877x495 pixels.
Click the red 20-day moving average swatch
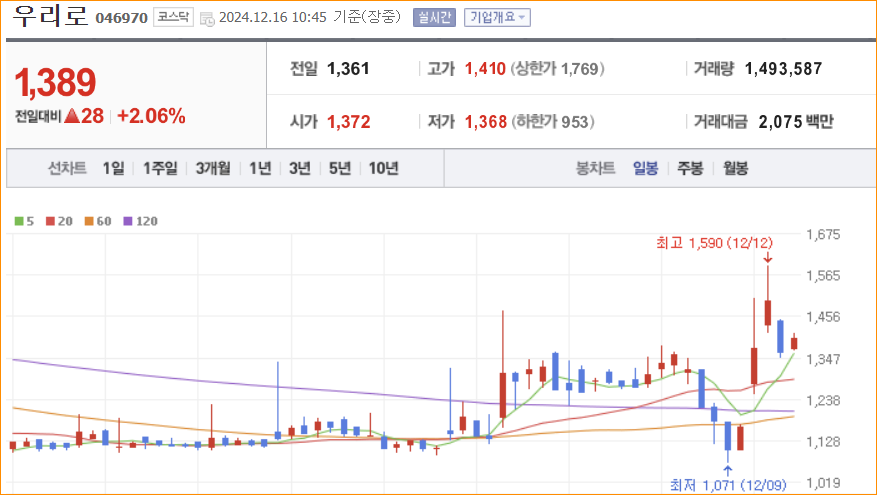[50, 221]
